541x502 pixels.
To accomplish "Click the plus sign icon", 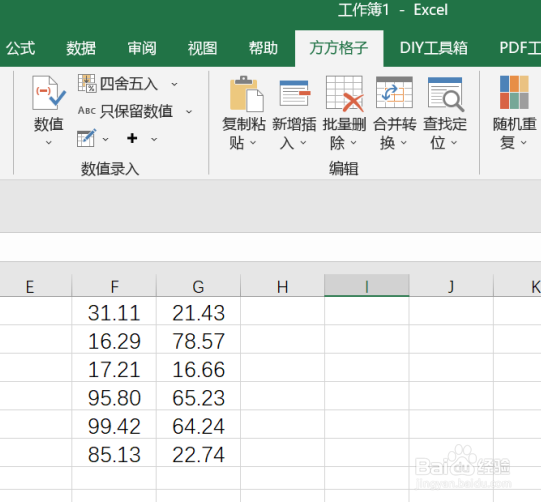I will click(132, 138).
